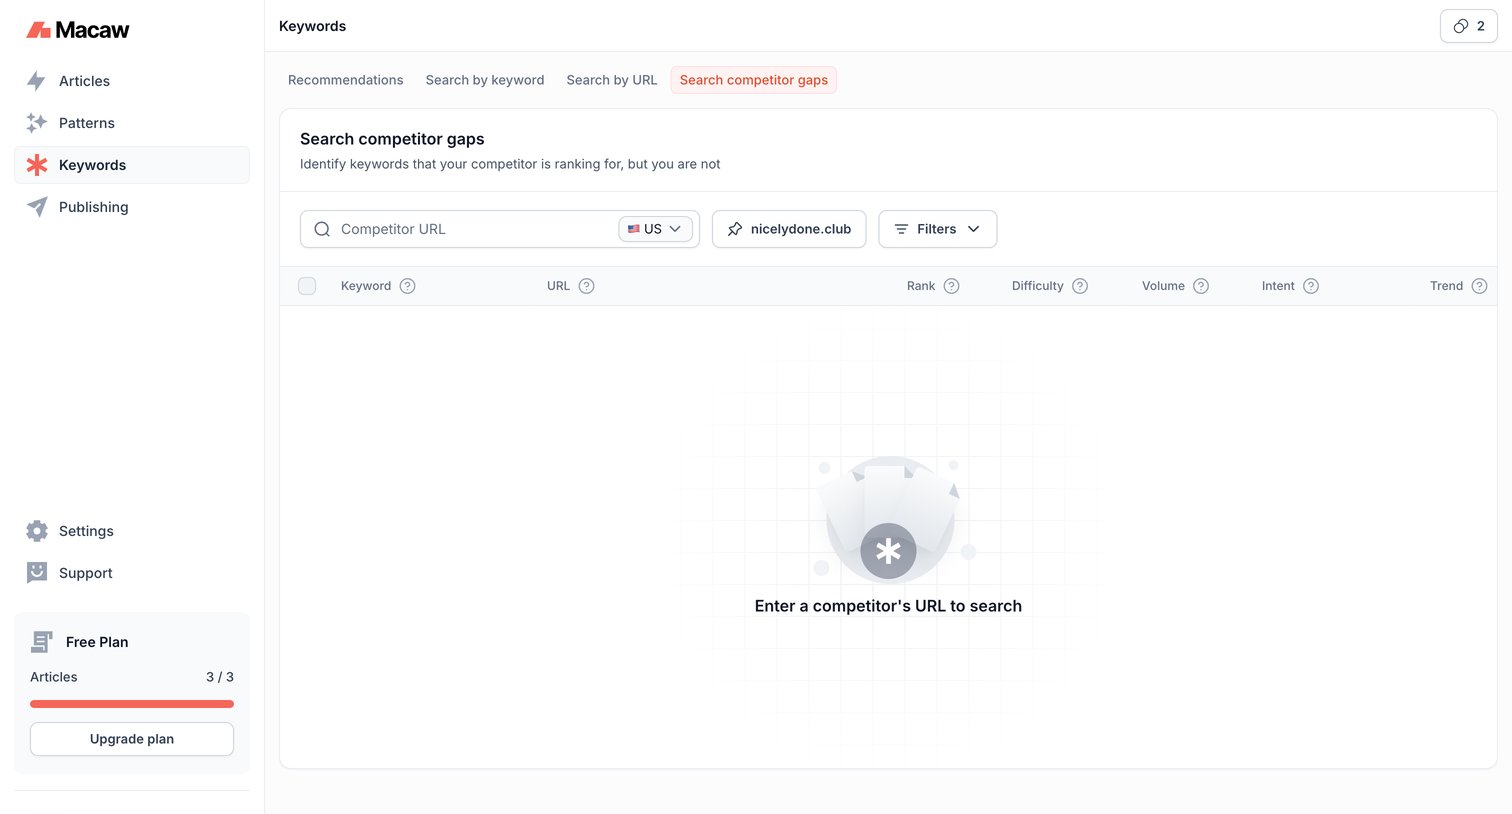Click the Patterns sparkle icon
The height and width of the screenshot is (814, 1512).
coord(37,123)
